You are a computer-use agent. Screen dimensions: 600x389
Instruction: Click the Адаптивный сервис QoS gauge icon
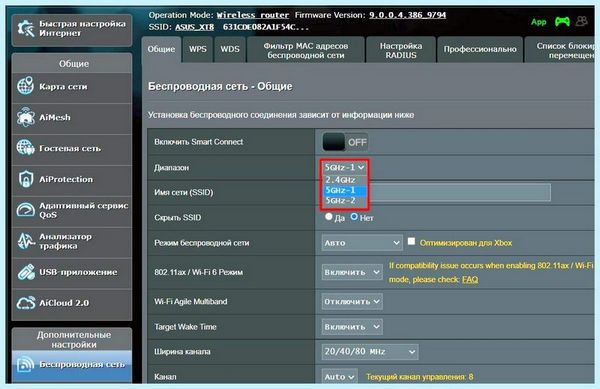point(25,210)
